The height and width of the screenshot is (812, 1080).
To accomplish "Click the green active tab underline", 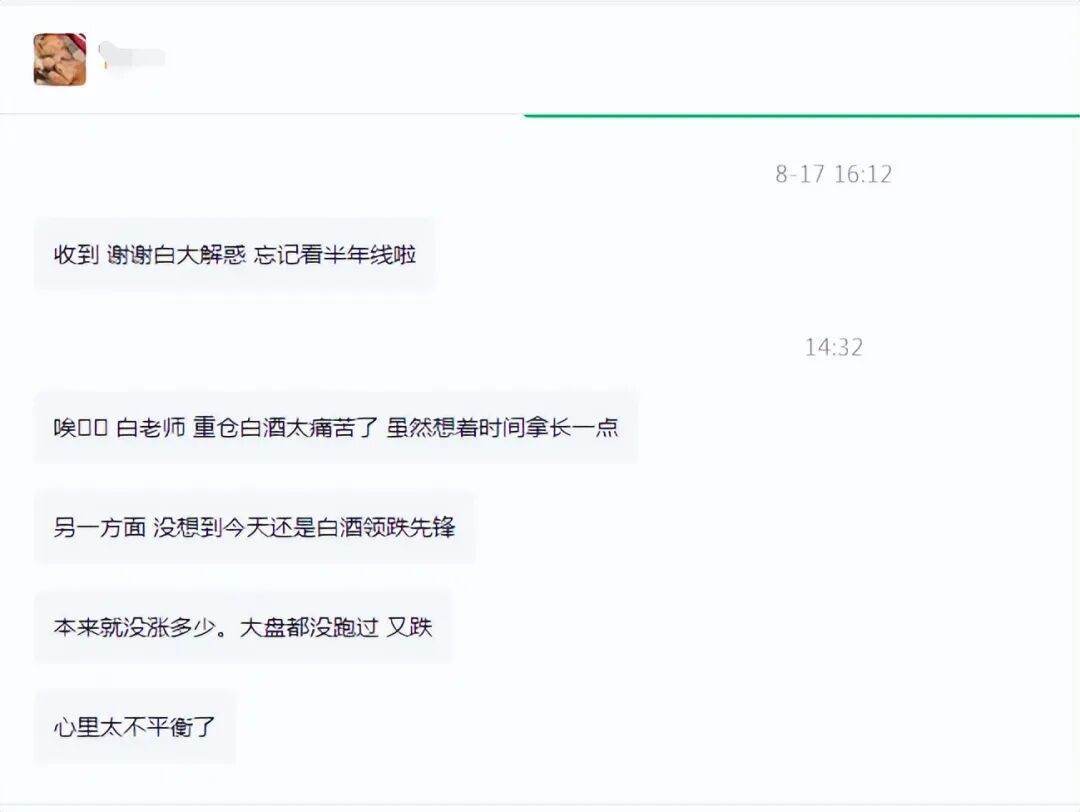I will point(802,115).
